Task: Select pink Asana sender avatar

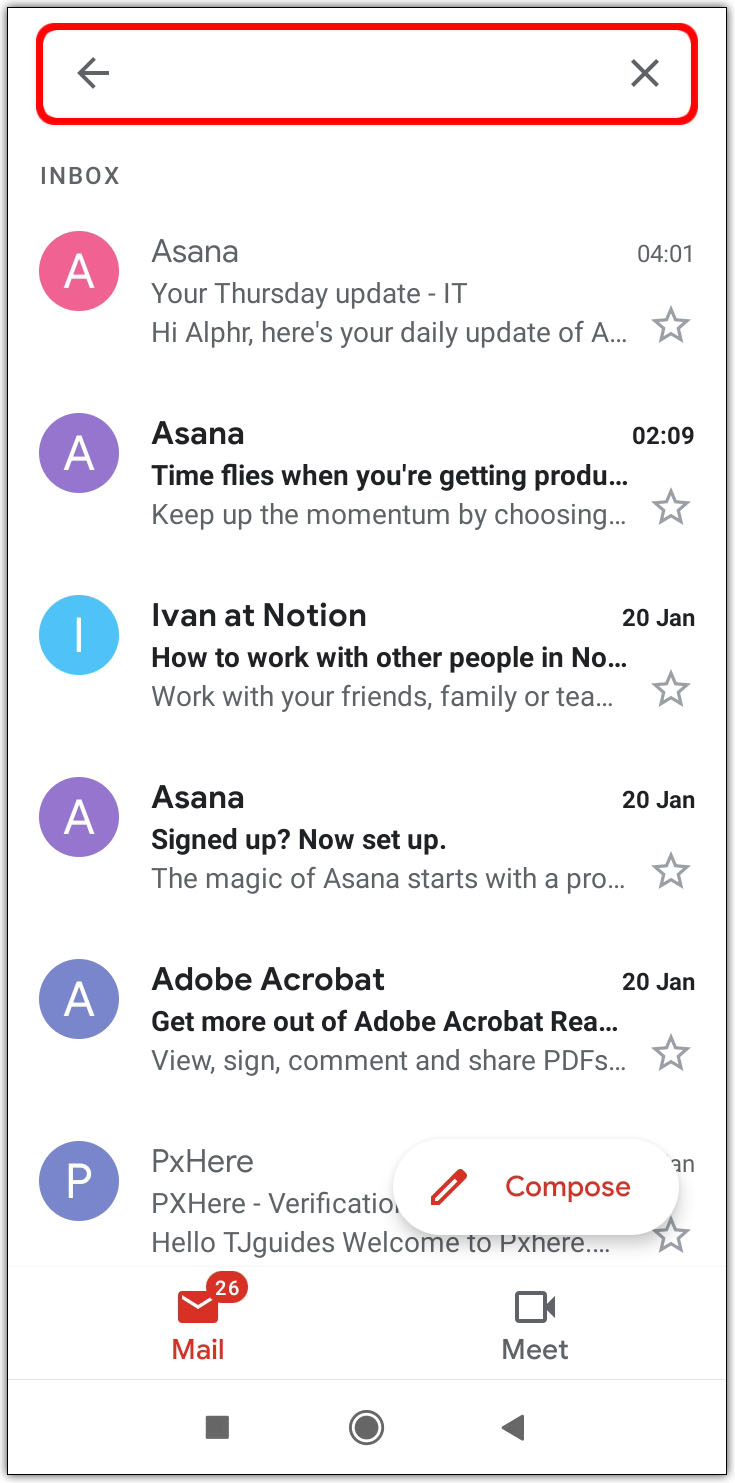Action: click(79, 271)
